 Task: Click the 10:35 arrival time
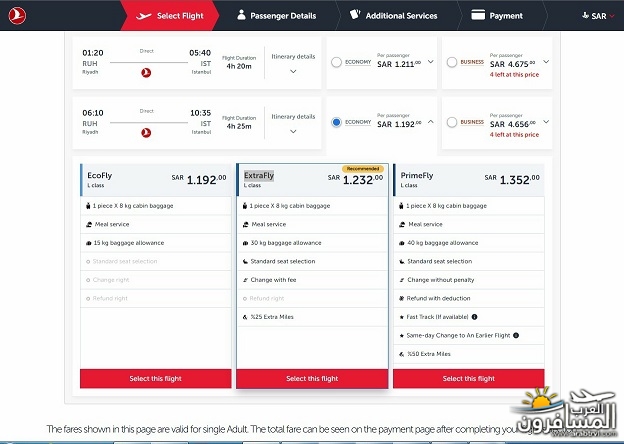pos(200,113)
